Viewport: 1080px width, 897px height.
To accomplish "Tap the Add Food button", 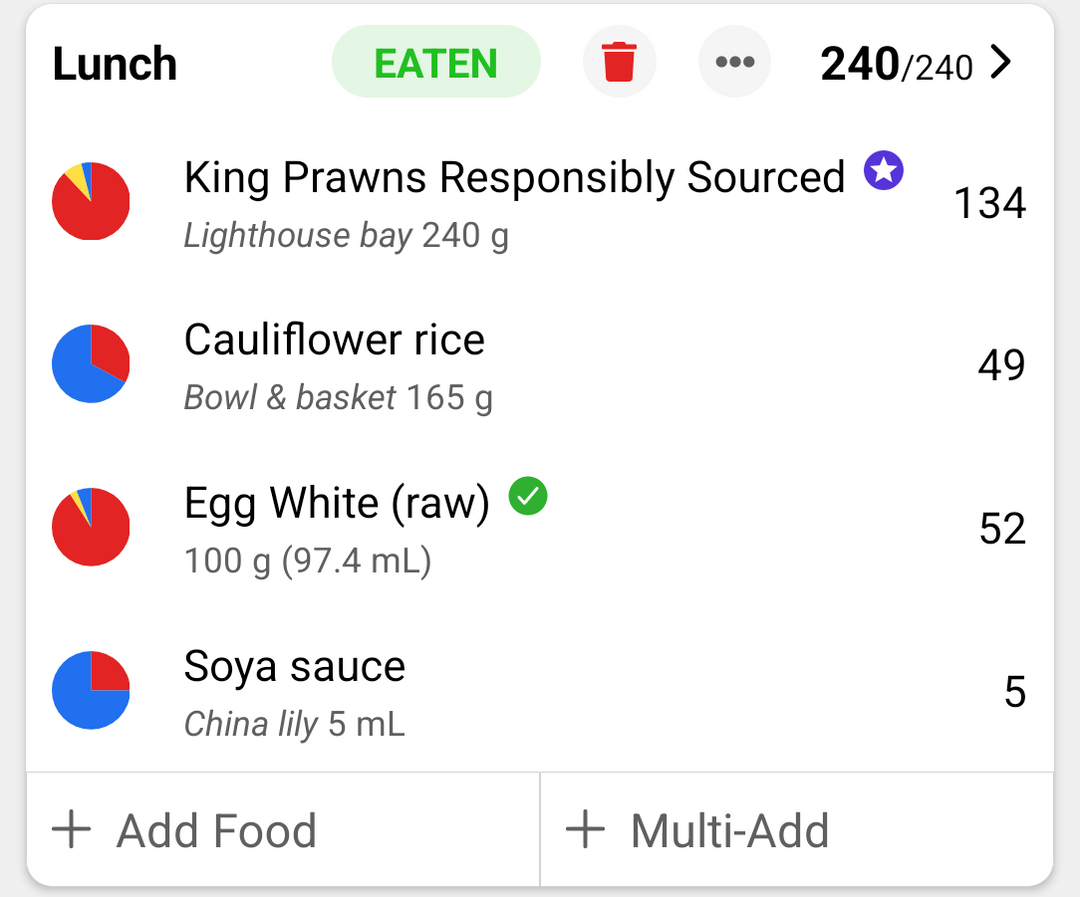I will pyautogui.click(x=283, y=829).
